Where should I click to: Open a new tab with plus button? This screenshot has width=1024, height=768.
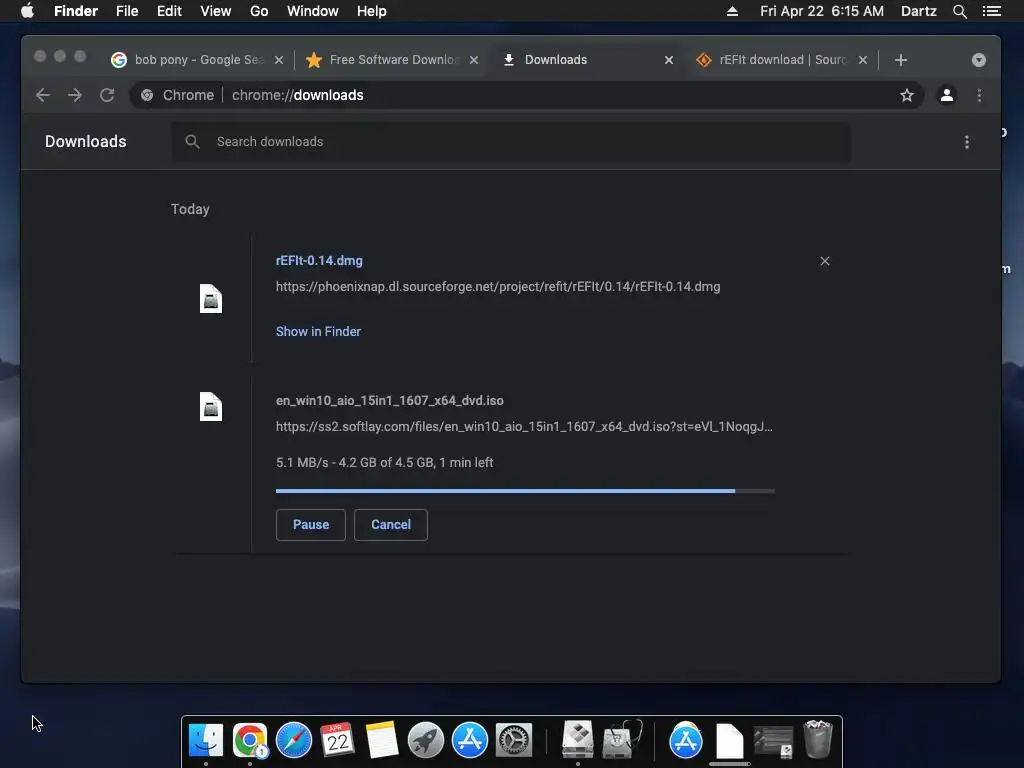click(901, 60)
